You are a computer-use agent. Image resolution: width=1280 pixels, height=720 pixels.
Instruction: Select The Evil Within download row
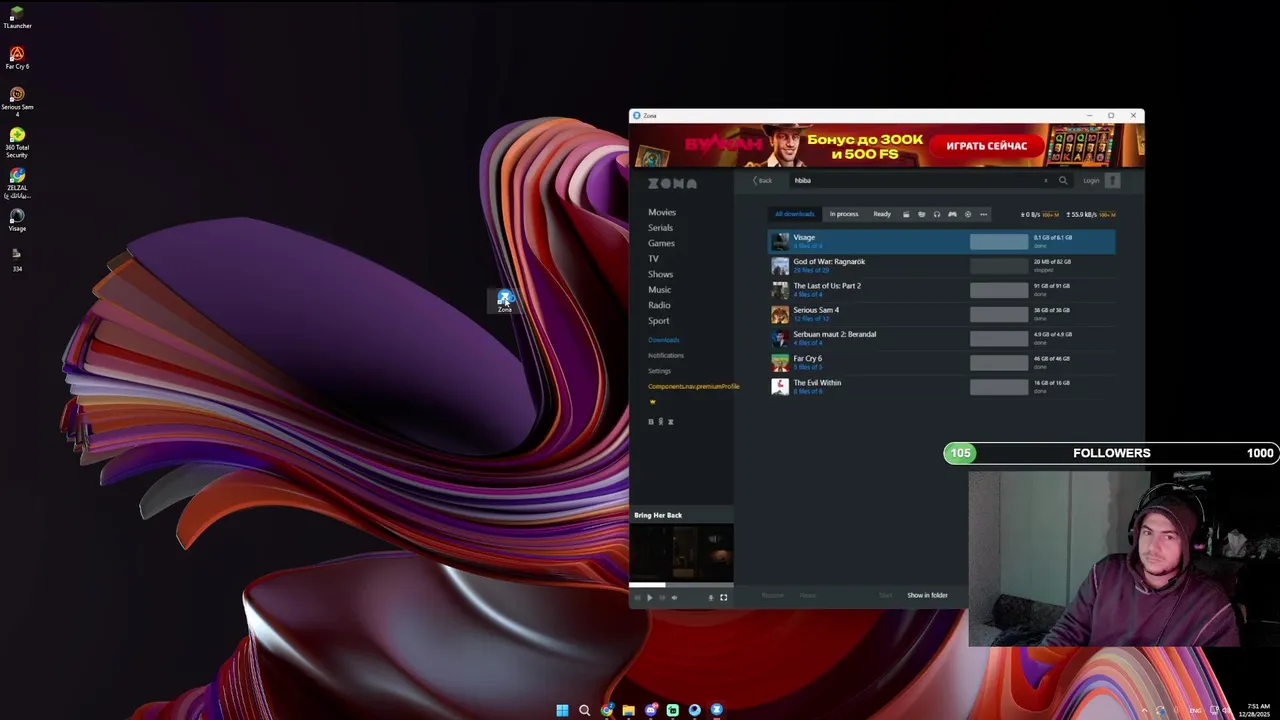tap(941, 387)
